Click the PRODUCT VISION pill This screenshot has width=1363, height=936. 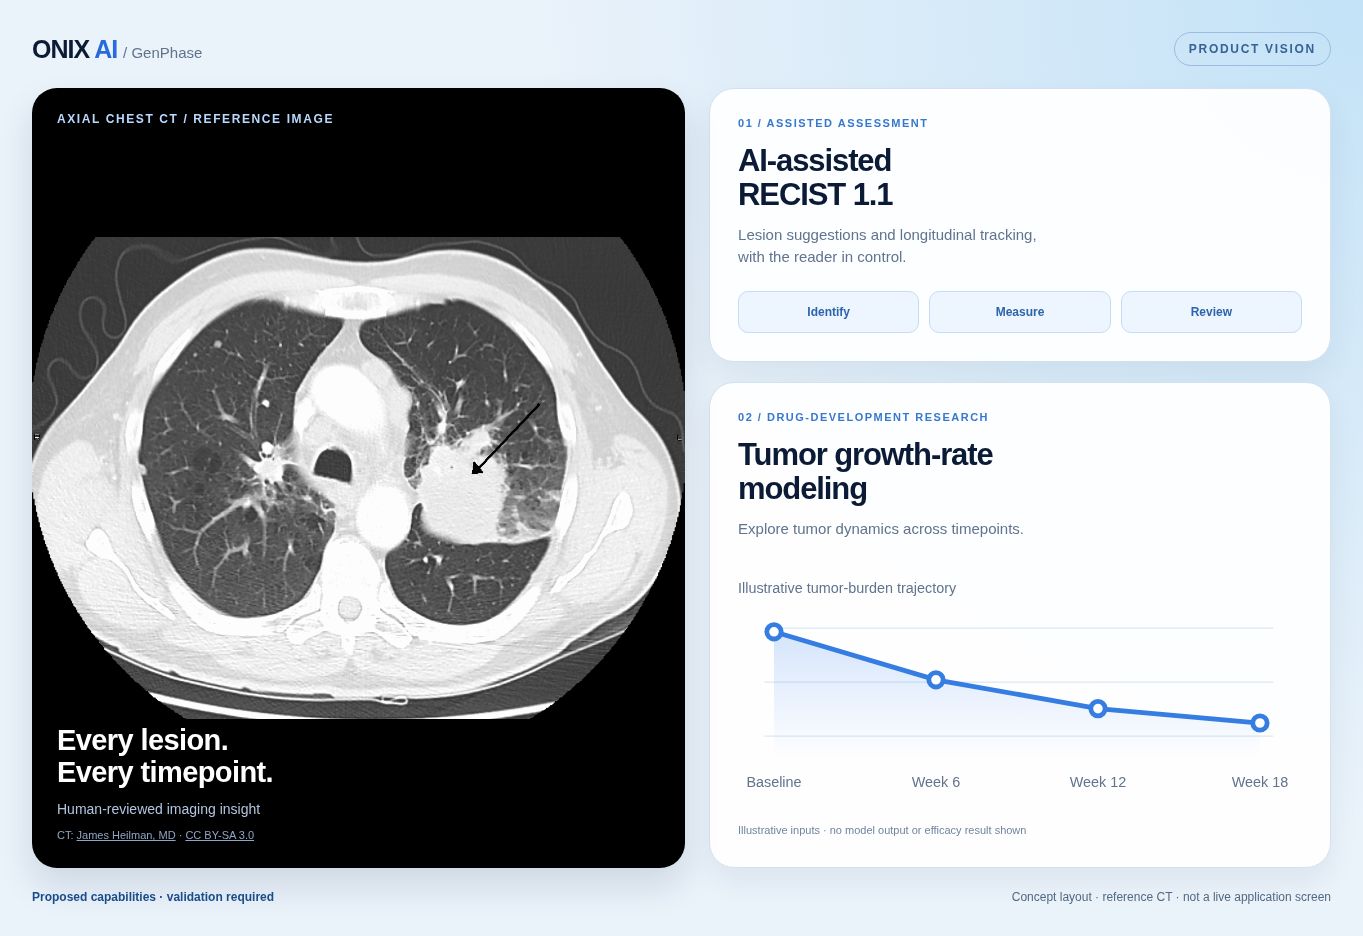[x=1252, y=49]
